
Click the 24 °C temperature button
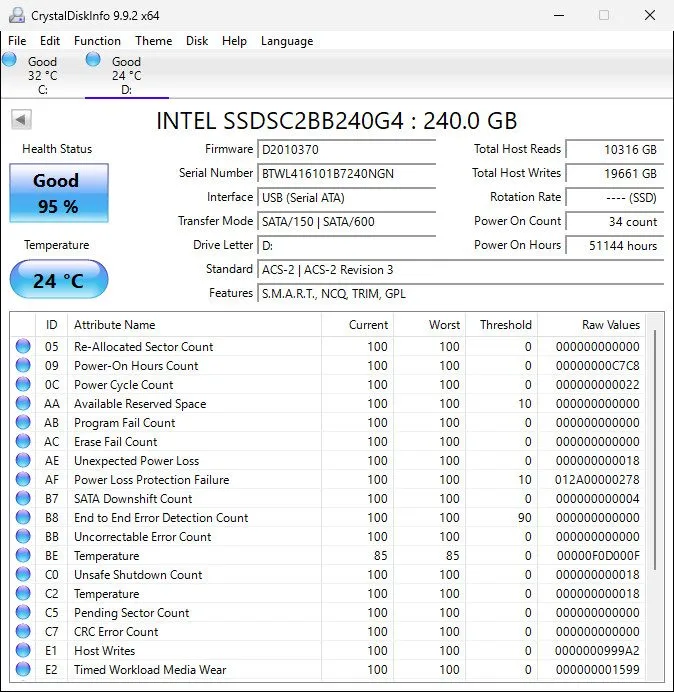pos(59,279)
